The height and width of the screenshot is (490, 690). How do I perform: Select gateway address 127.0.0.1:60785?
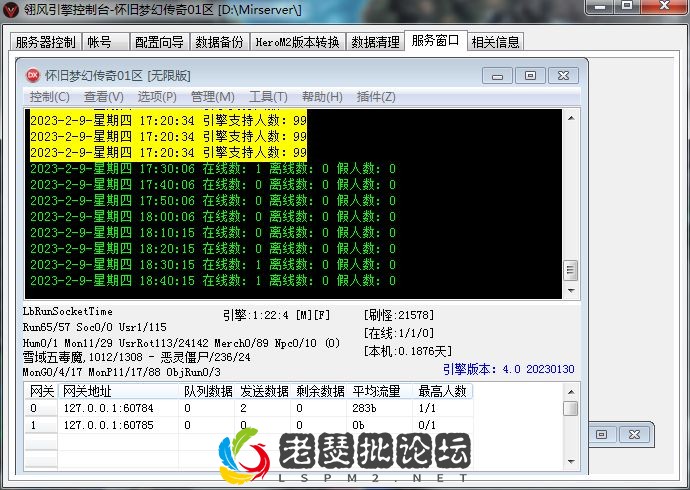click(109, 425)
